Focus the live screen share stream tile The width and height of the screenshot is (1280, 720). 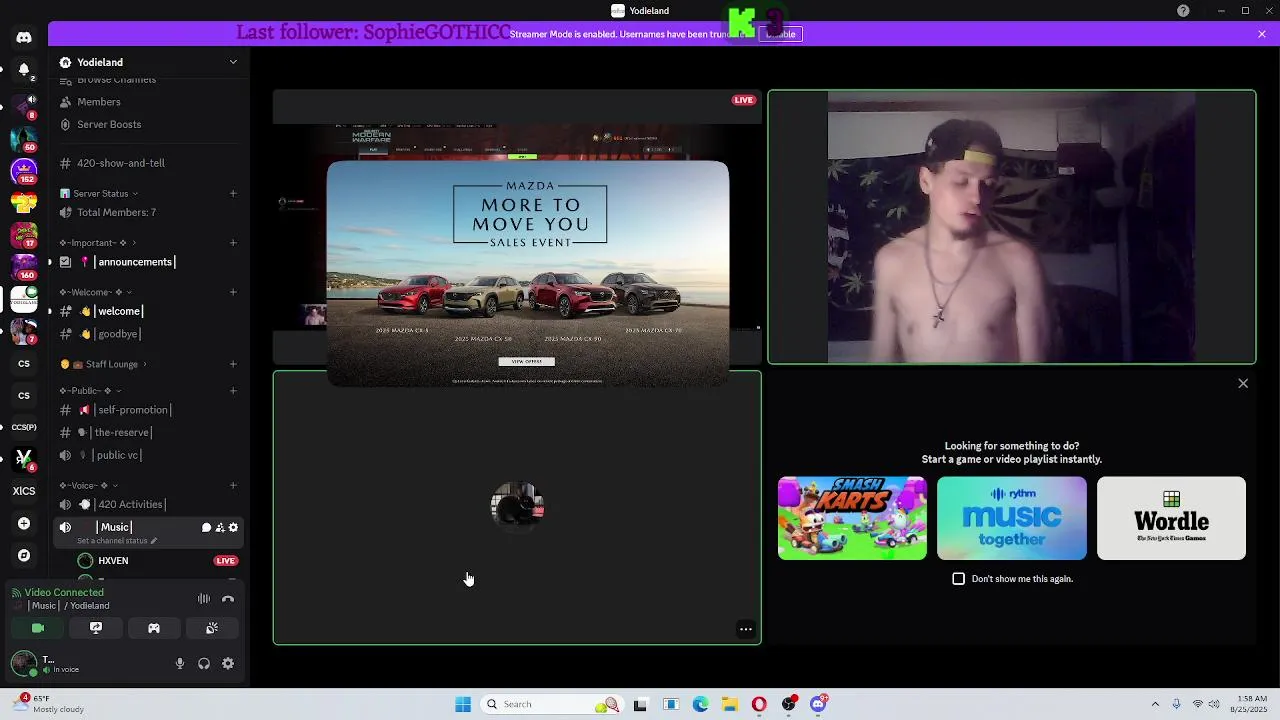(517, 227)
